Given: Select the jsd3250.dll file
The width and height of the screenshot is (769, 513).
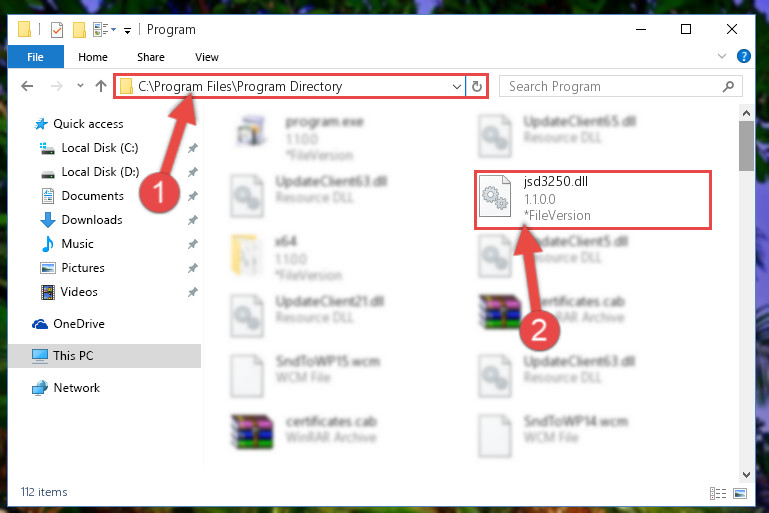Looking at the screenshot, I should [593, 199].
